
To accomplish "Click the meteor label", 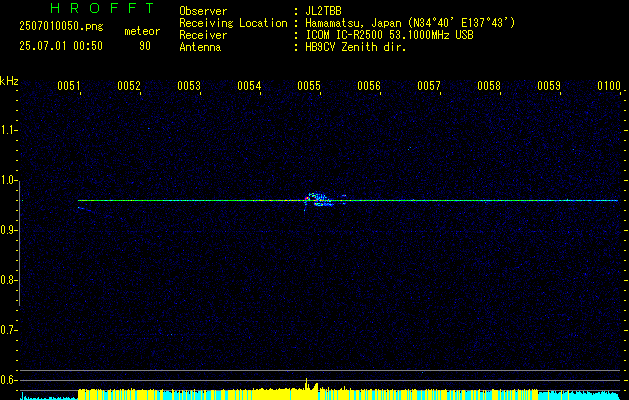I will pyautogui.click(x=142, y=31).
